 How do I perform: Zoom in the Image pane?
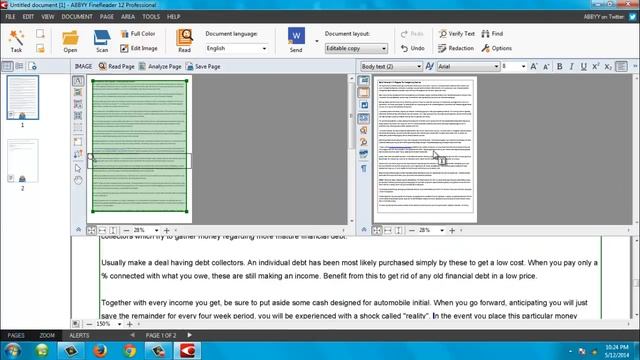click(167, 231)
